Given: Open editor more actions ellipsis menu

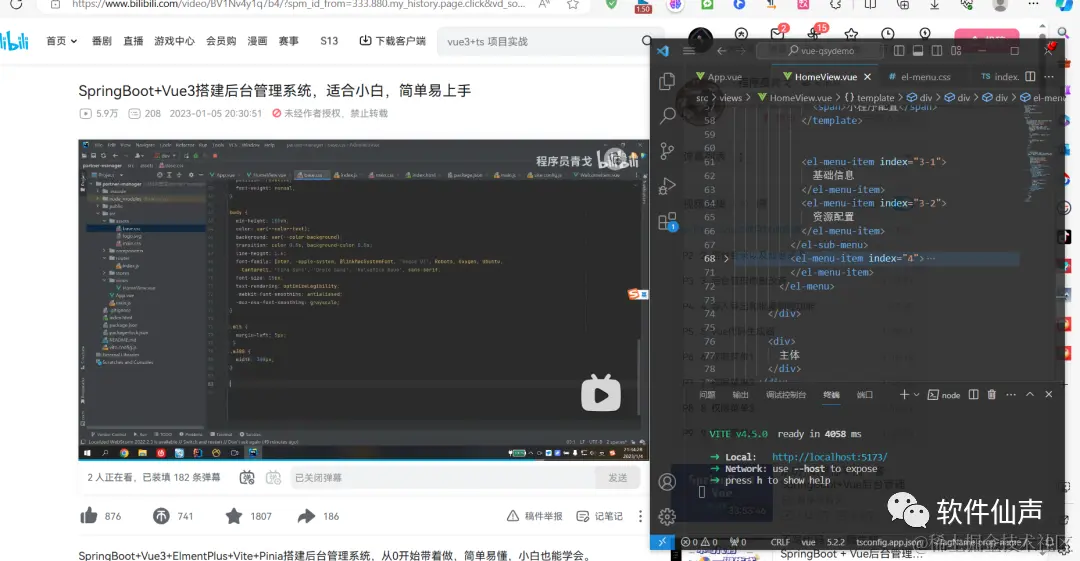Looking at the screenshot, I should point(1048,76).
